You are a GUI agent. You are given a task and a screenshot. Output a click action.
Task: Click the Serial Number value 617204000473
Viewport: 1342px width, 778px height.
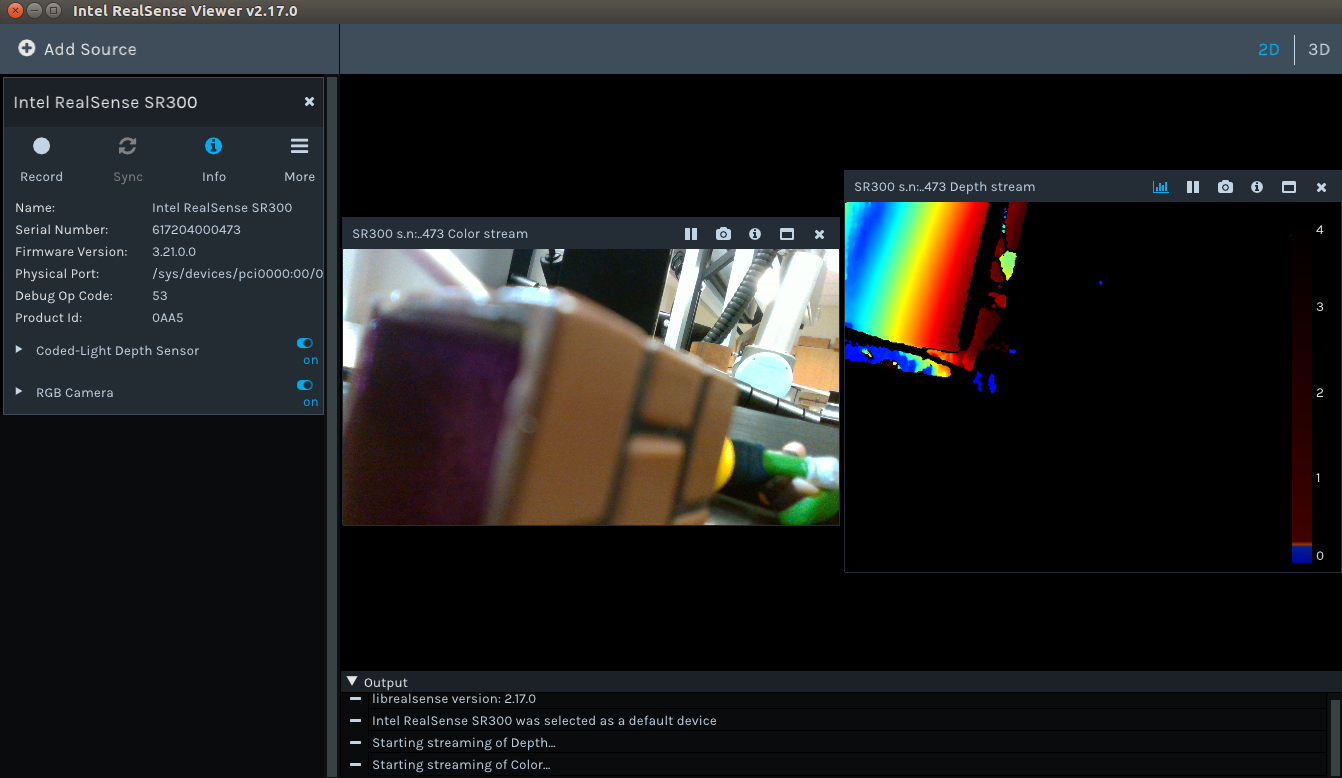(196, 230)
